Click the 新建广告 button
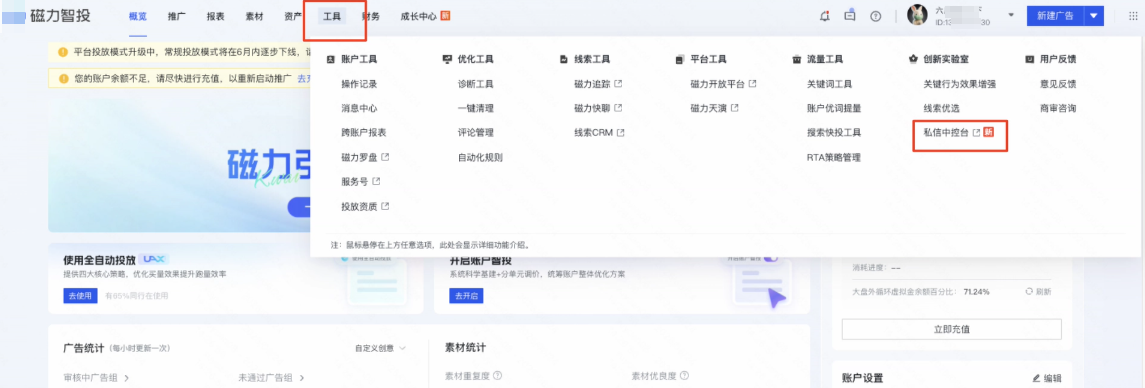The height and width of the screenshot is (388, 1145). coord(1054,15)
